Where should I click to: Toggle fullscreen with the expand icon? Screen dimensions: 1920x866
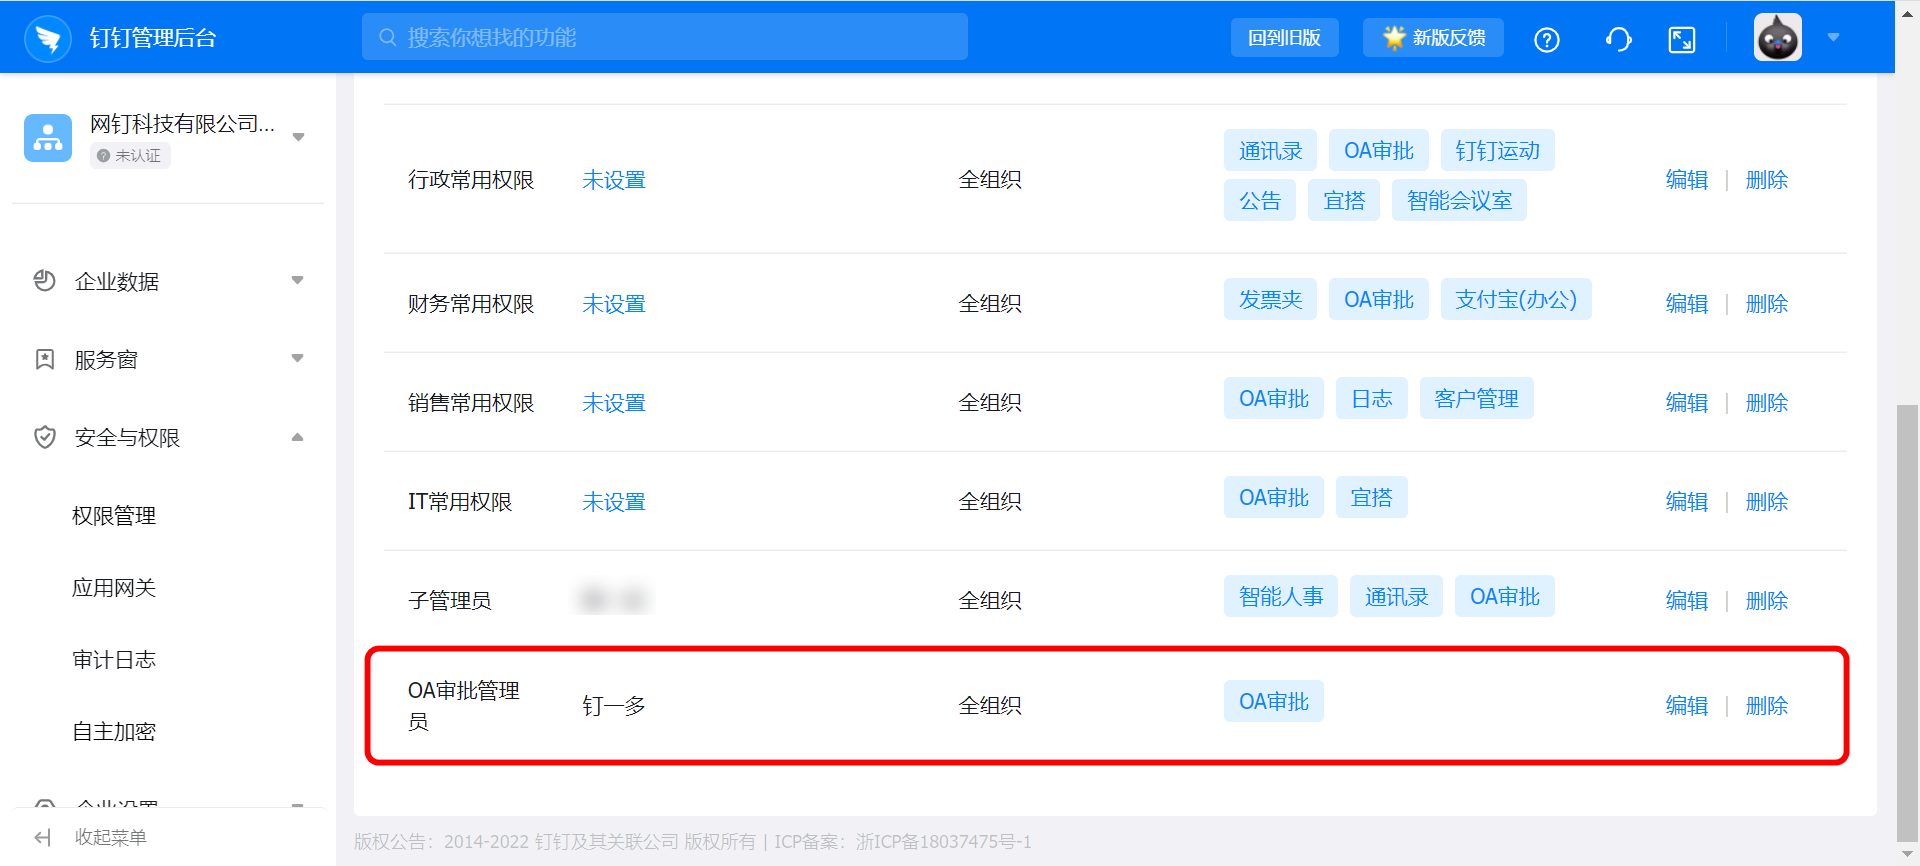click(x=1682, y=39)
